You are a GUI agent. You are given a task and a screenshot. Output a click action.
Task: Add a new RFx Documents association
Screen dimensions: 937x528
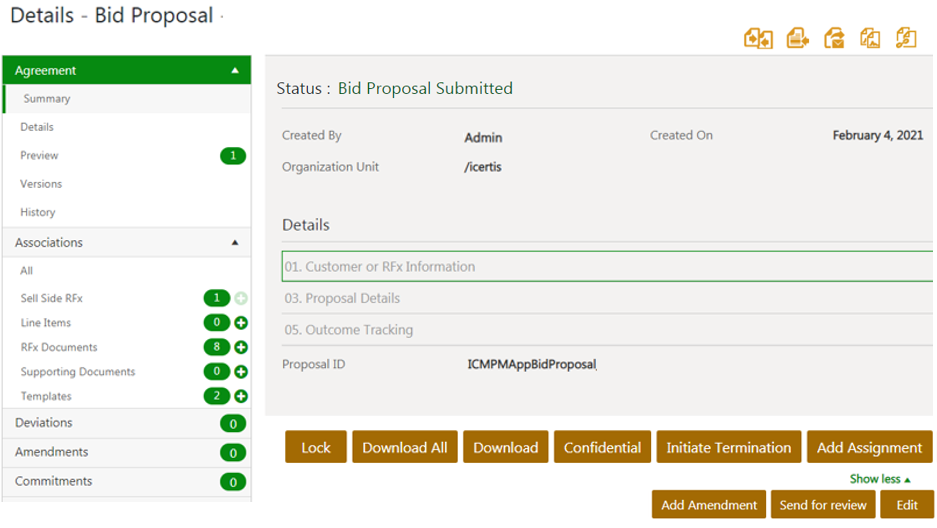pos(241,347)
